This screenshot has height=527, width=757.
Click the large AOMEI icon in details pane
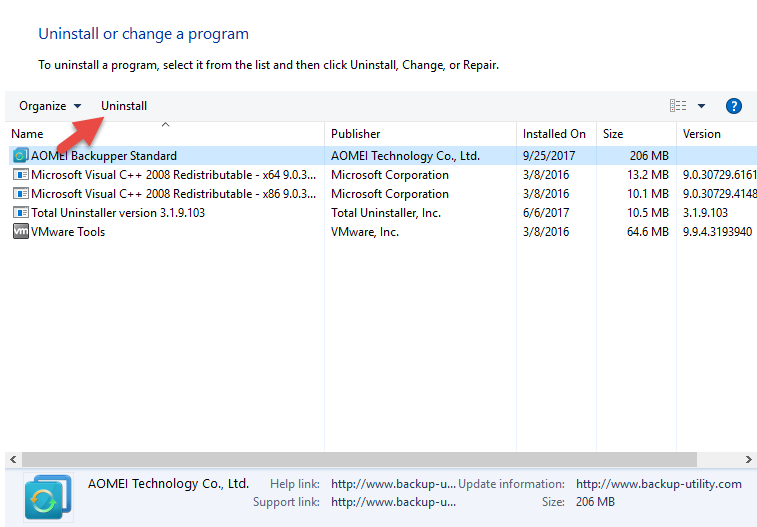pos(48,497)
